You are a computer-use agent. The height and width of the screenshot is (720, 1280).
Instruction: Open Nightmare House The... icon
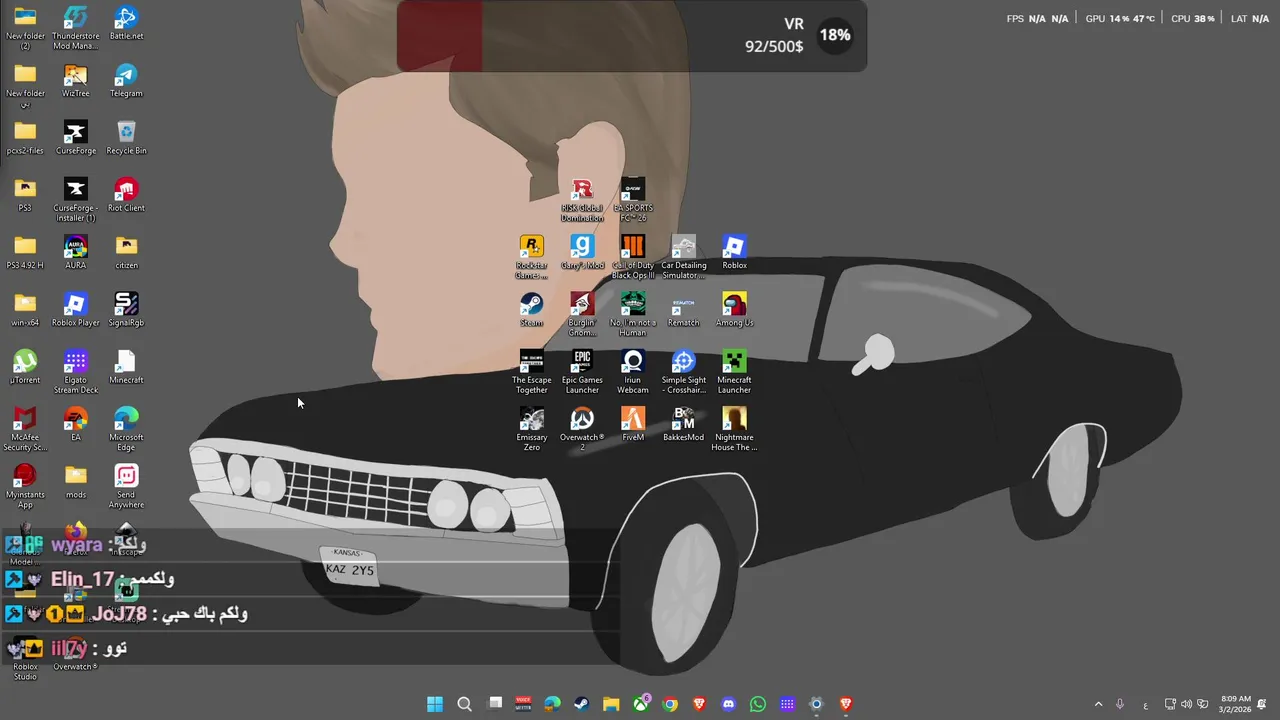pyautogui.click(x=734, y=428)
